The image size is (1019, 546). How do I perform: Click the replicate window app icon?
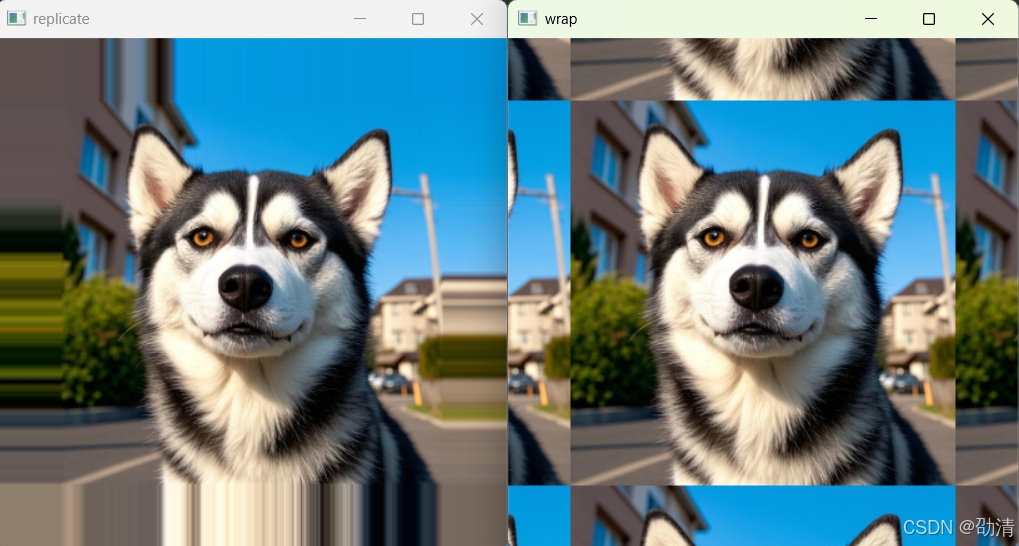(x=16, y=19)
